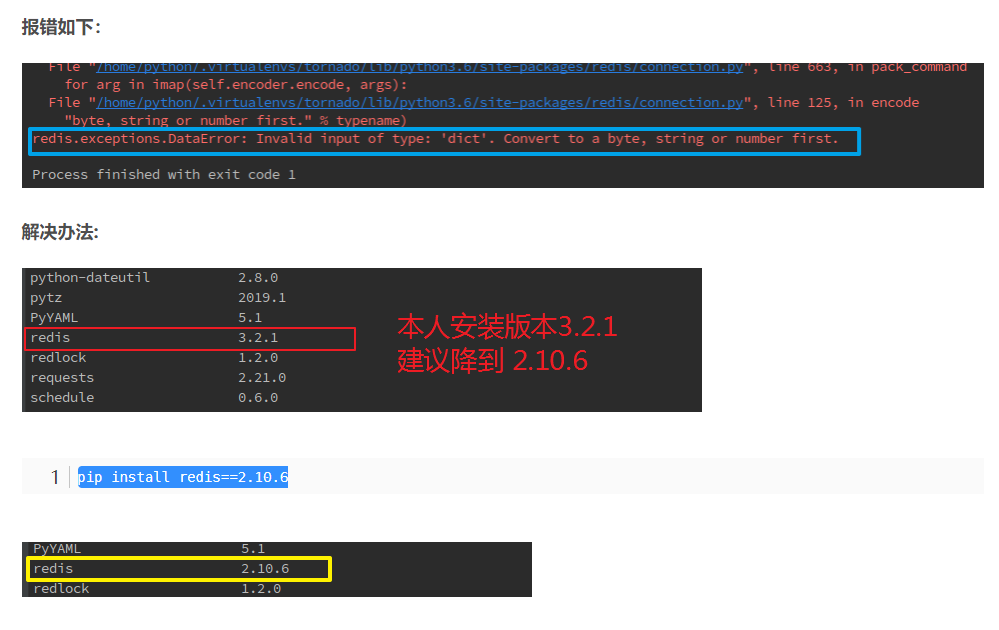Click the '3.2.1' version value in the list
This screenshot has width=999, height=630.
pos(258,338)
